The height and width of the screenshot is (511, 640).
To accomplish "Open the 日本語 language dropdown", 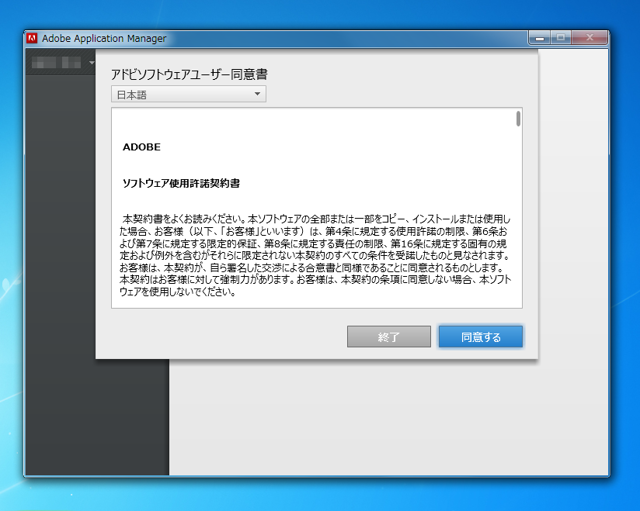I will (189, 94).
